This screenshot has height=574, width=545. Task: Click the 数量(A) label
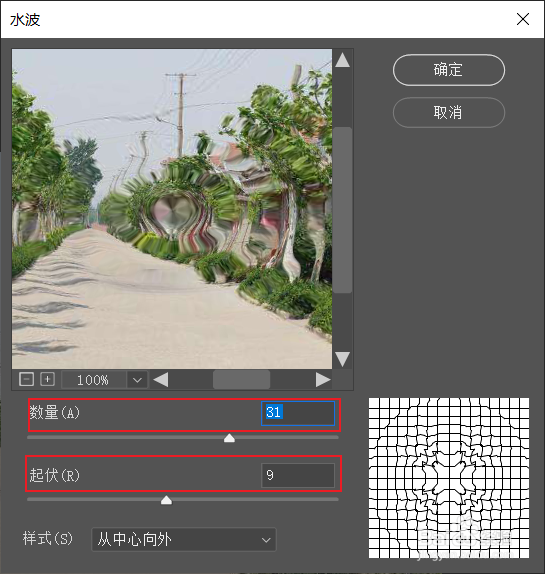point(55,413)
